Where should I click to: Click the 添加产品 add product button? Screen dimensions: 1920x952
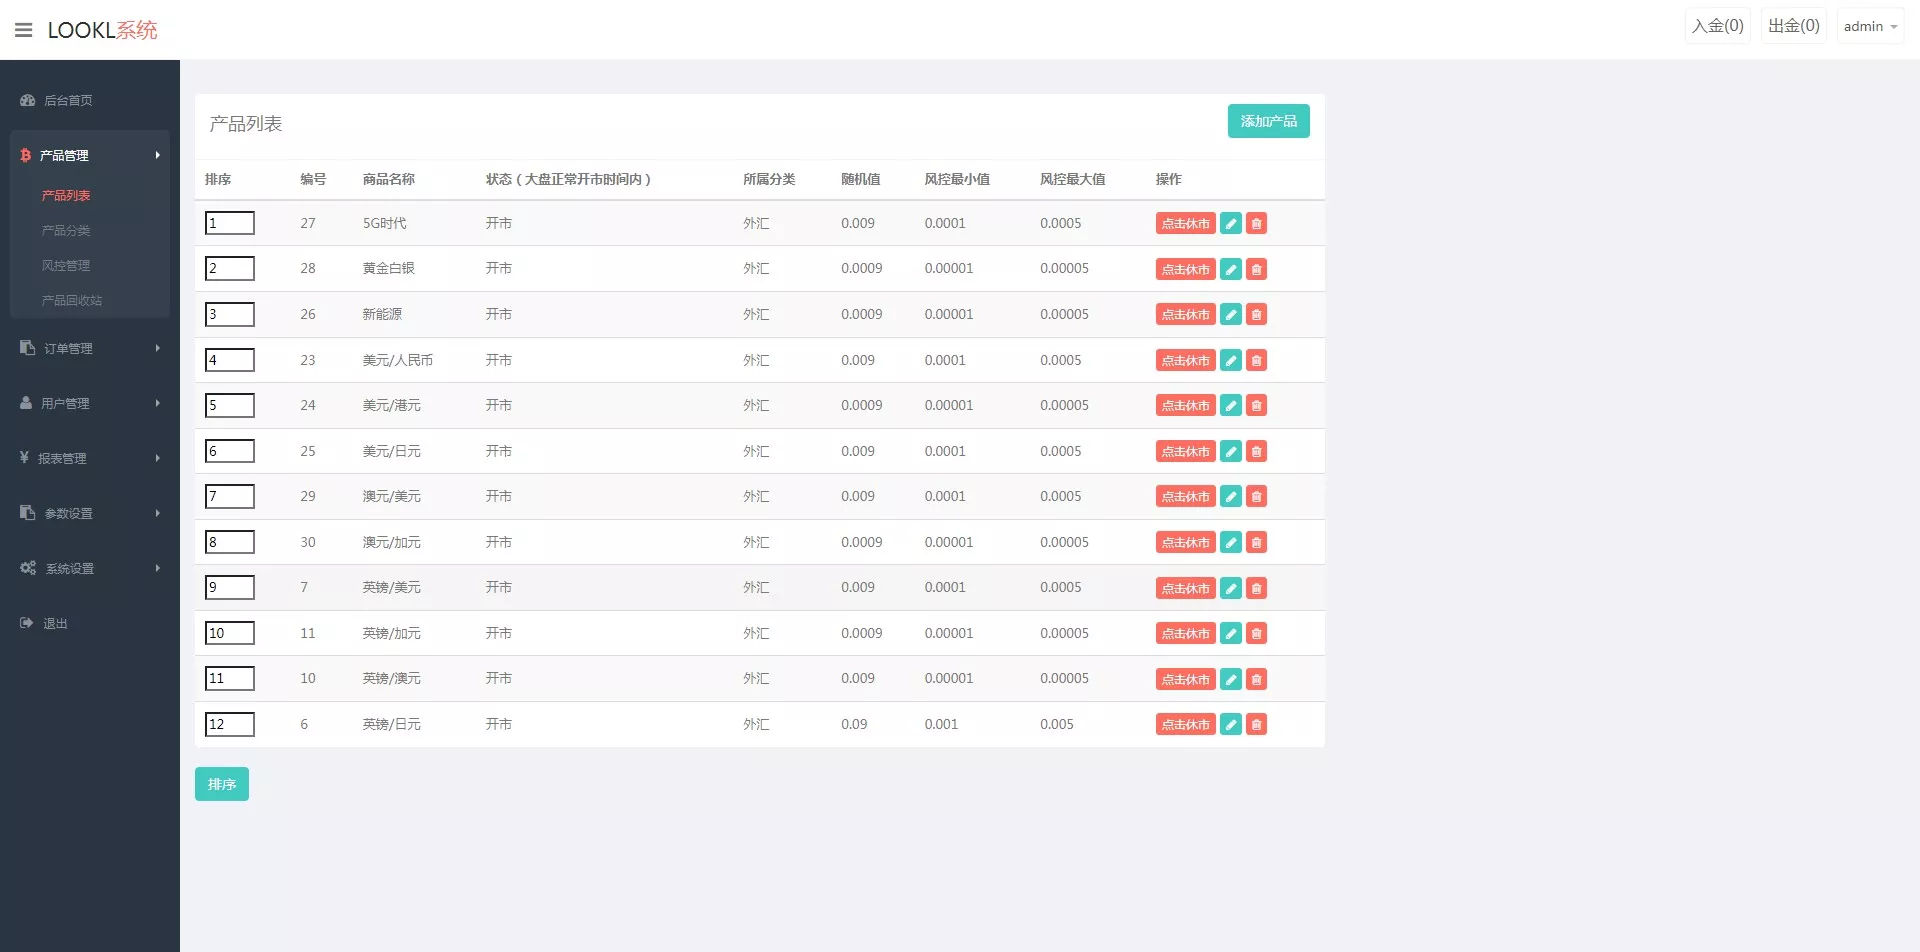tap(1268, 121)
